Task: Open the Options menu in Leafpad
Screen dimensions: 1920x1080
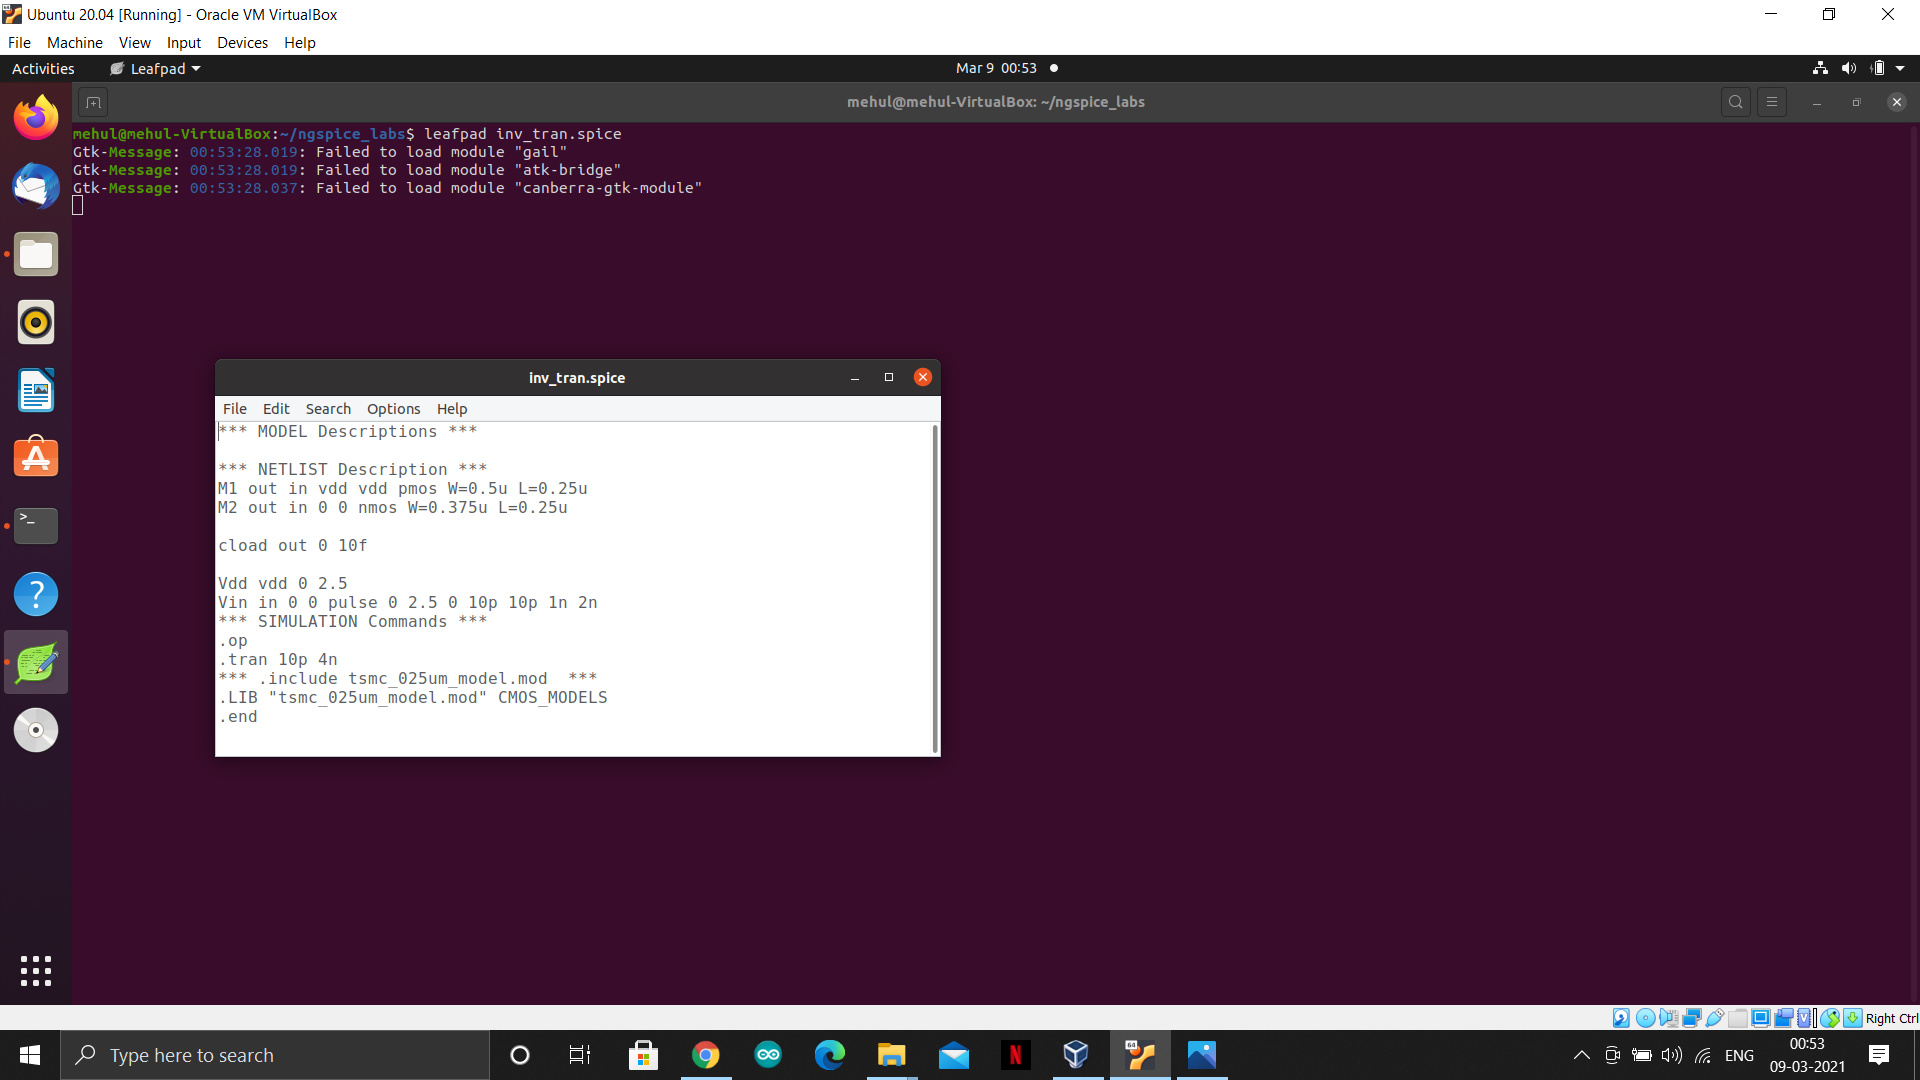Action: tap(392, 408)
